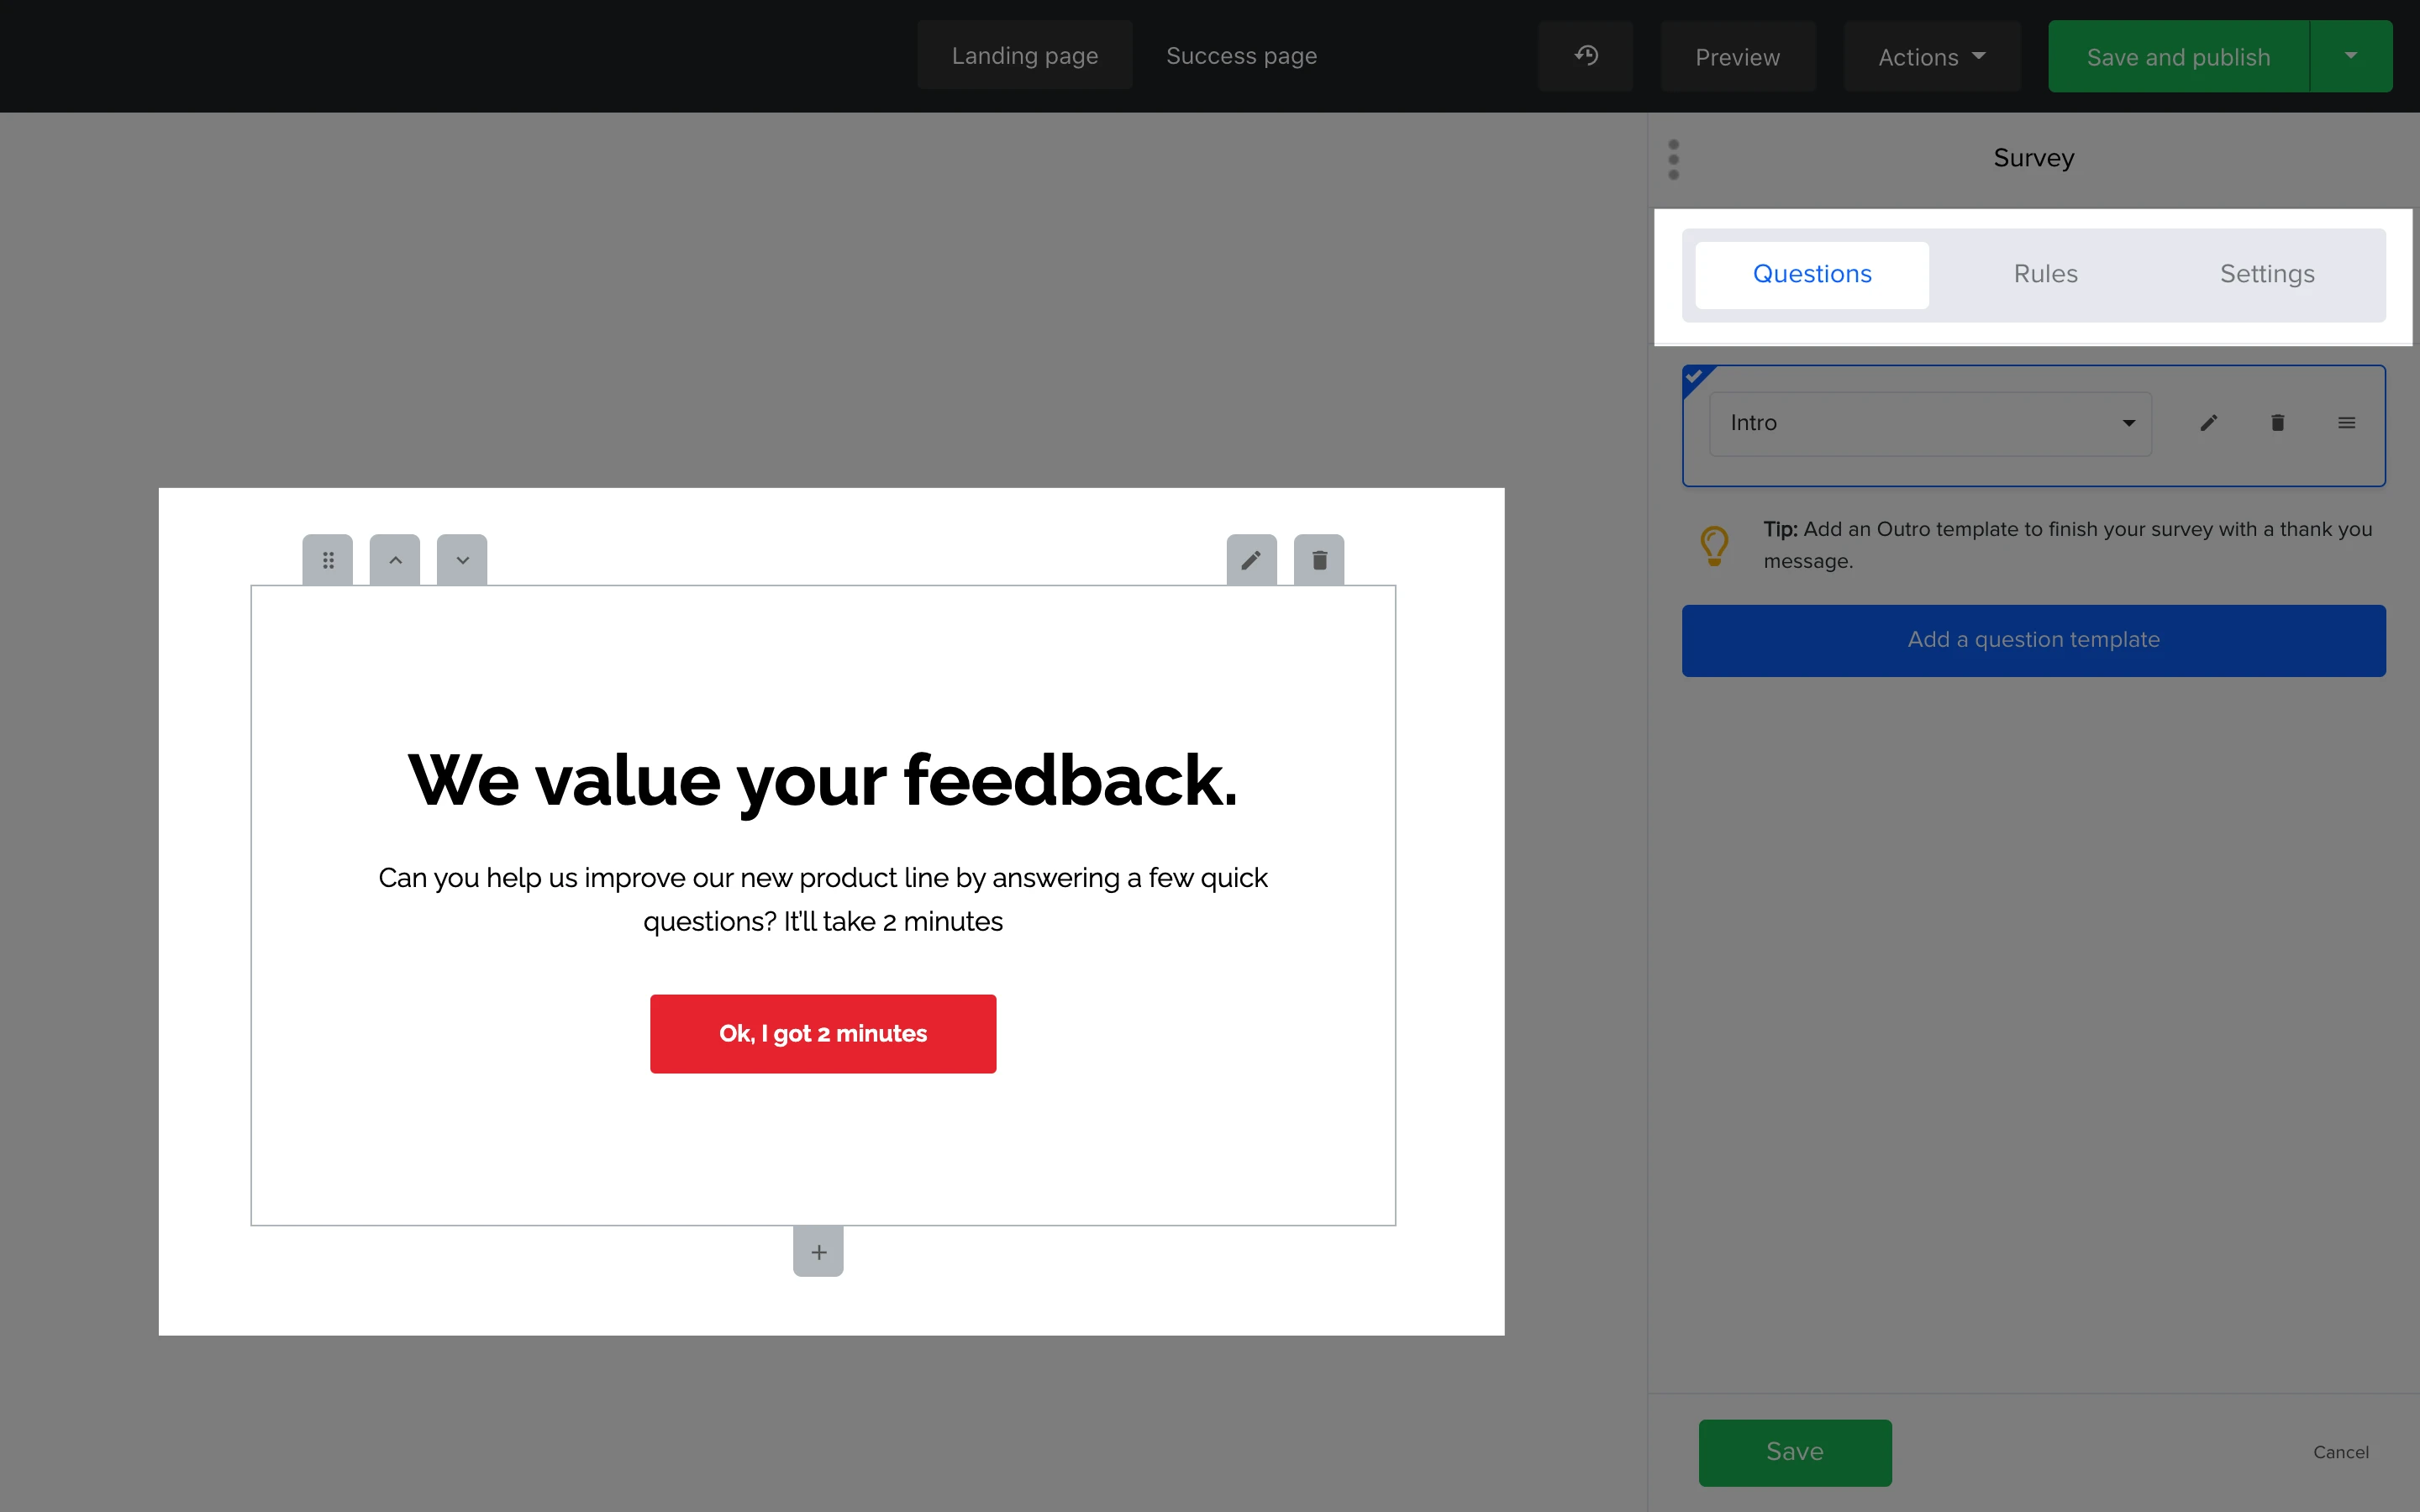Open arrow dropdown next to Save and publish
This screenshot has height=1512, width=2420.
2351,56
